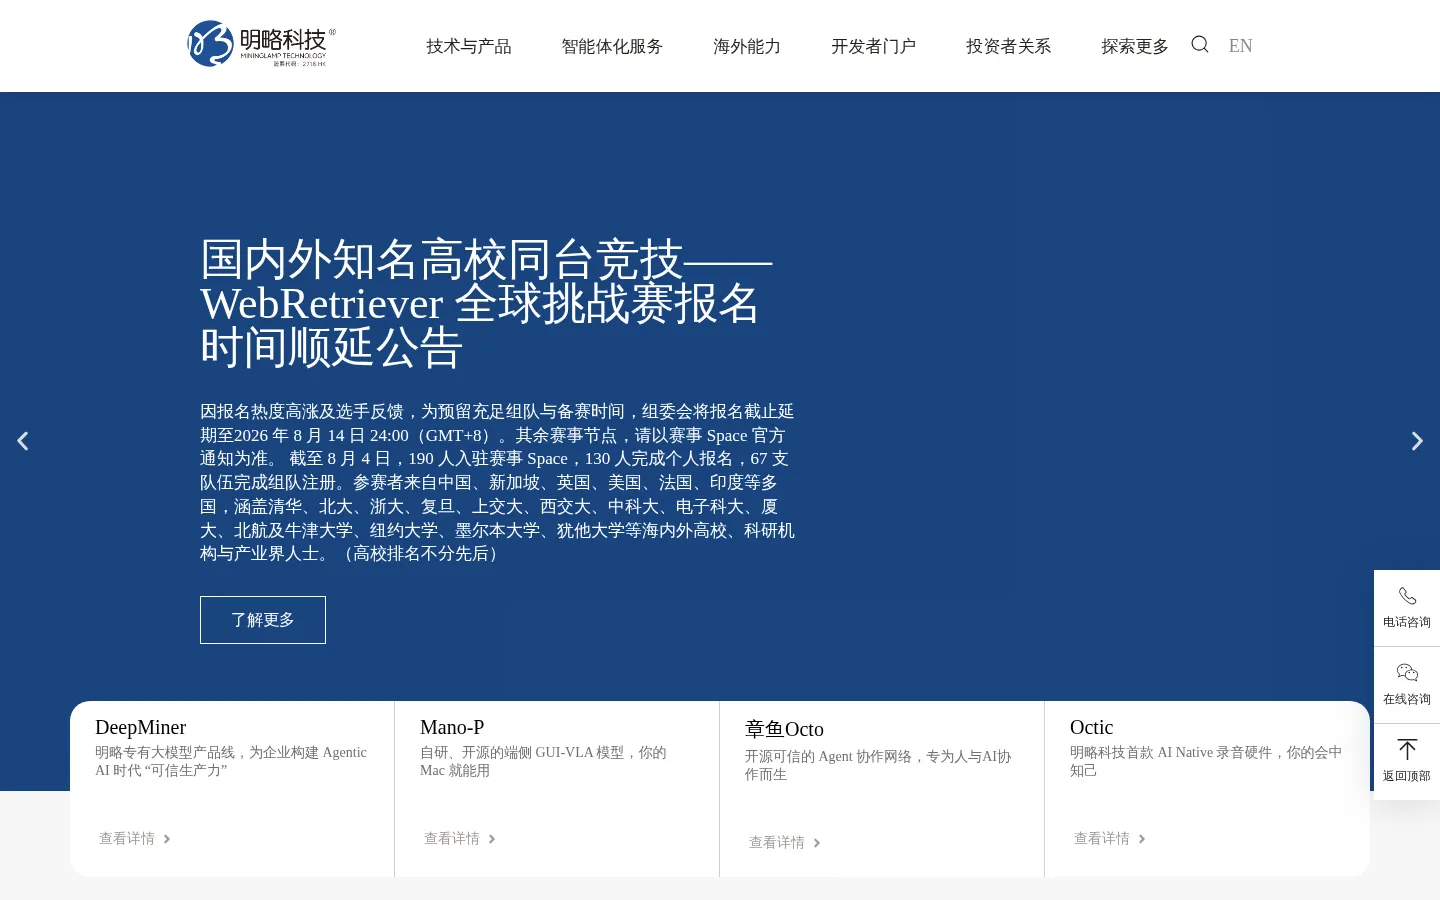This screenshot has height=900, width=1440.
Task: Open the 技术与产品 menu
Action: [469, 46]
